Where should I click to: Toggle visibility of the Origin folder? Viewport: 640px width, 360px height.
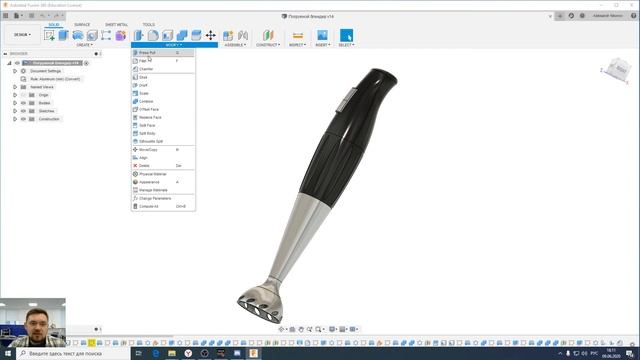pyautogui.click(x=24, y=95)
